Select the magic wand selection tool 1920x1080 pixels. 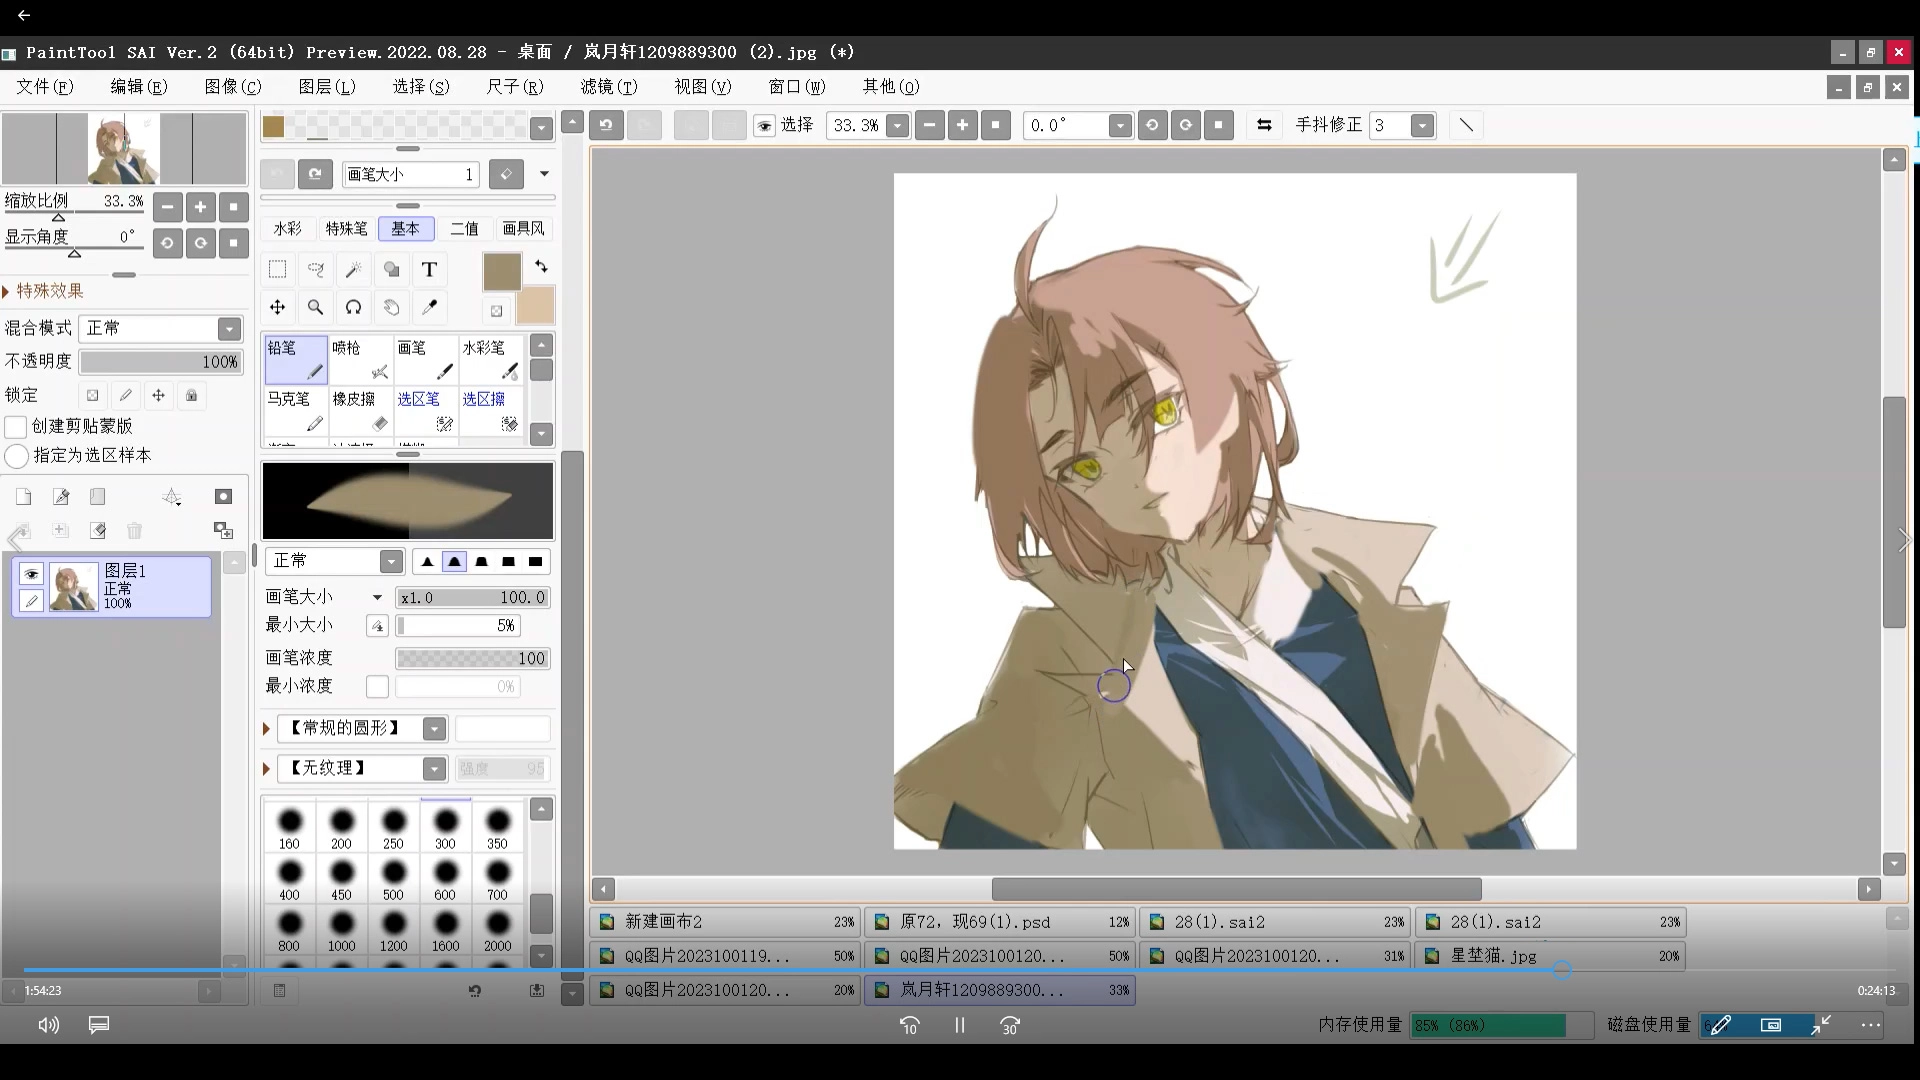[x=353, y=270]
